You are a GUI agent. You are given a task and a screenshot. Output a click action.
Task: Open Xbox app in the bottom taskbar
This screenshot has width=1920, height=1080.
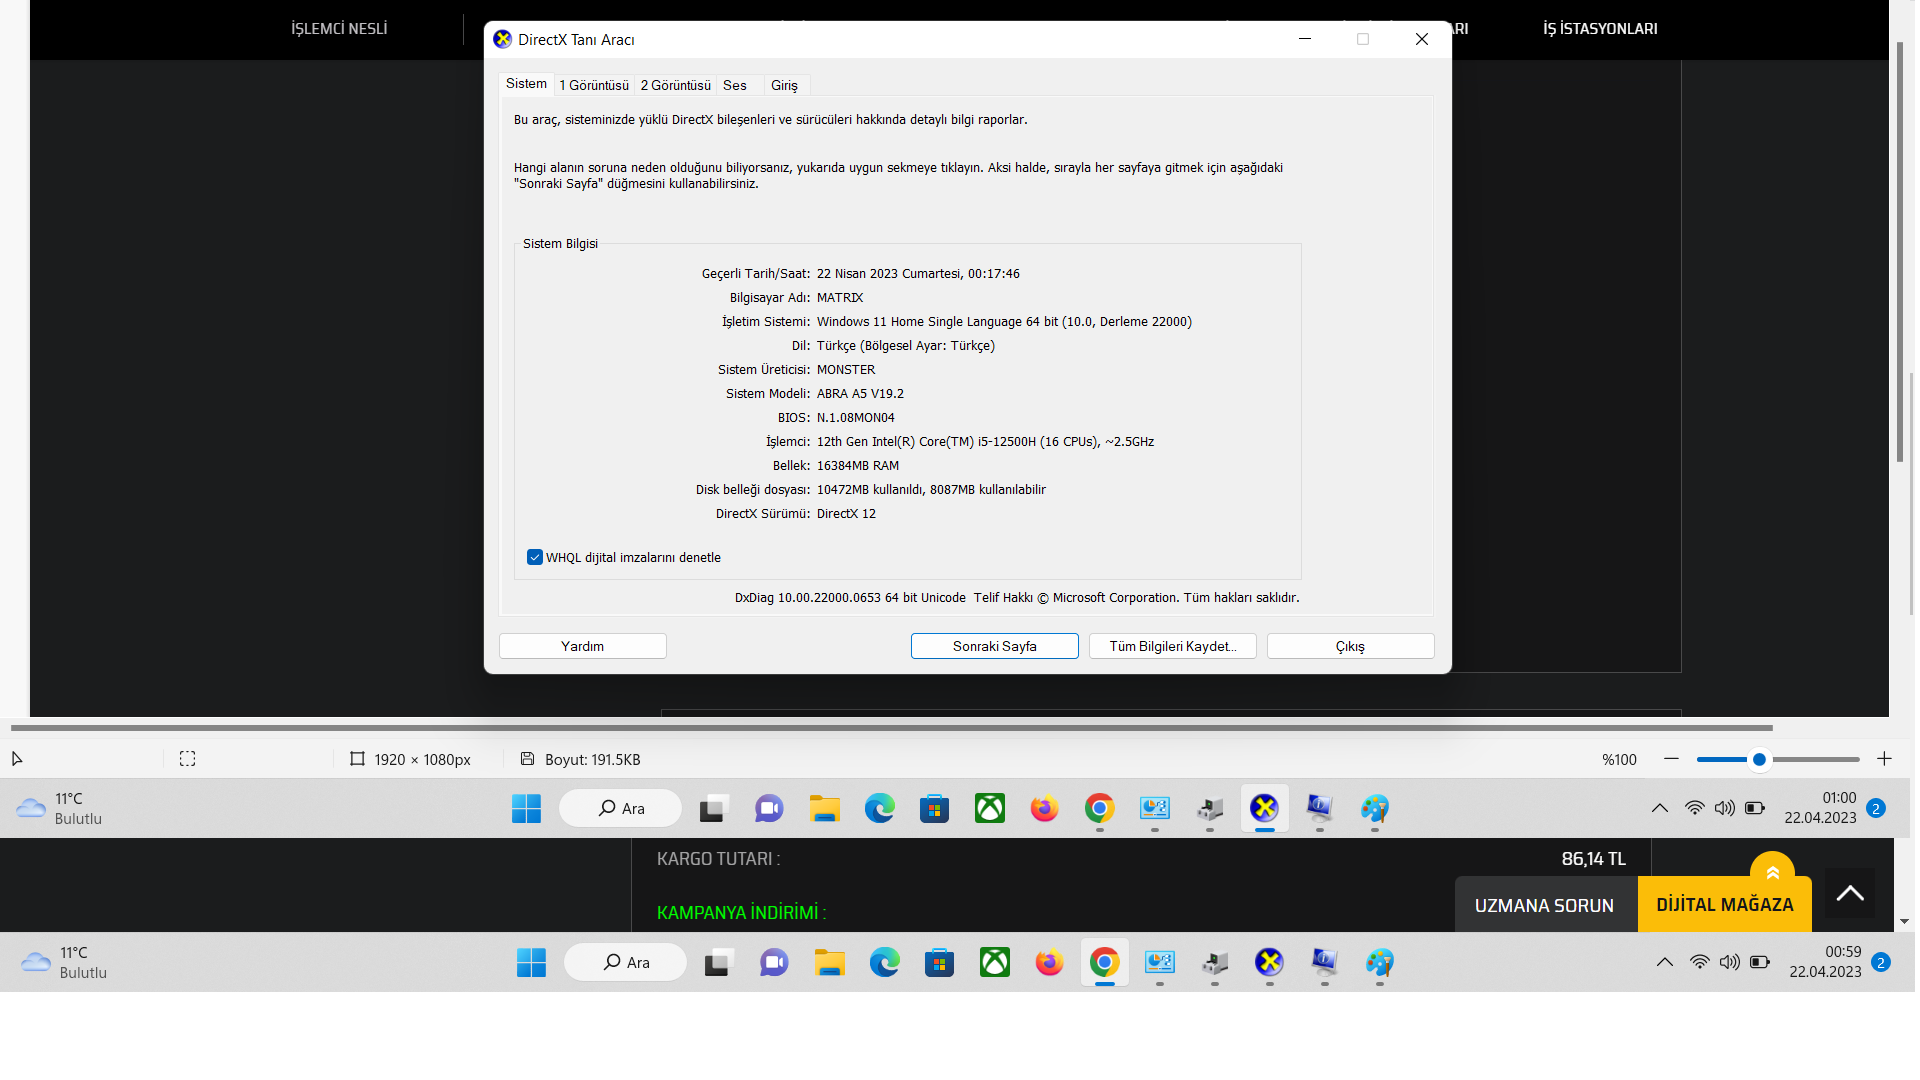(x=995, y=962)
